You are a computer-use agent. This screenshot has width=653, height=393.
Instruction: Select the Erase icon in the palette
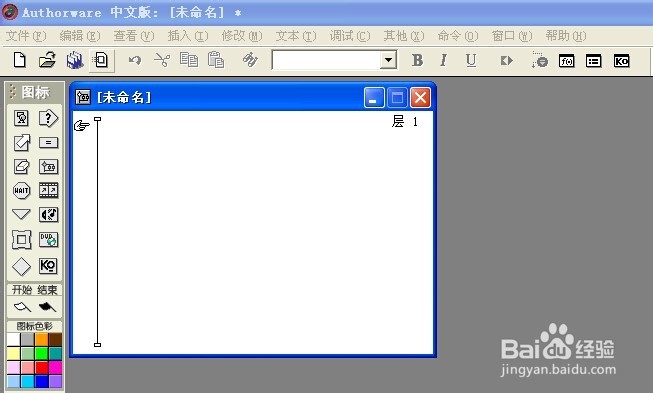click(x=21, y=167)
